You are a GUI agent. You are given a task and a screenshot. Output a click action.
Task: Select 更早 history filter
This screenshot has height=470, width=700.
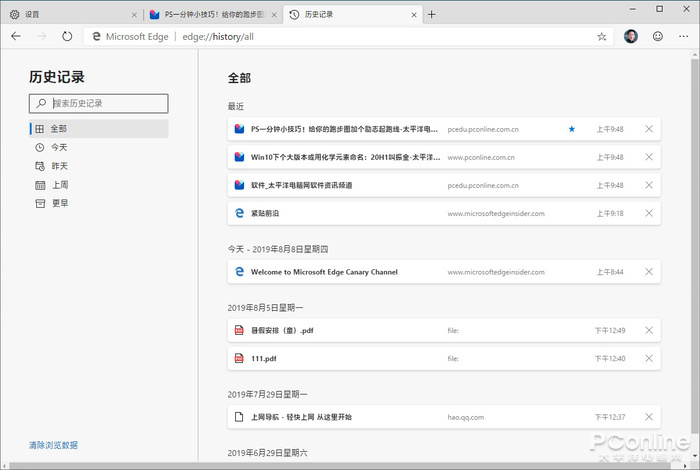coord(59,203)
